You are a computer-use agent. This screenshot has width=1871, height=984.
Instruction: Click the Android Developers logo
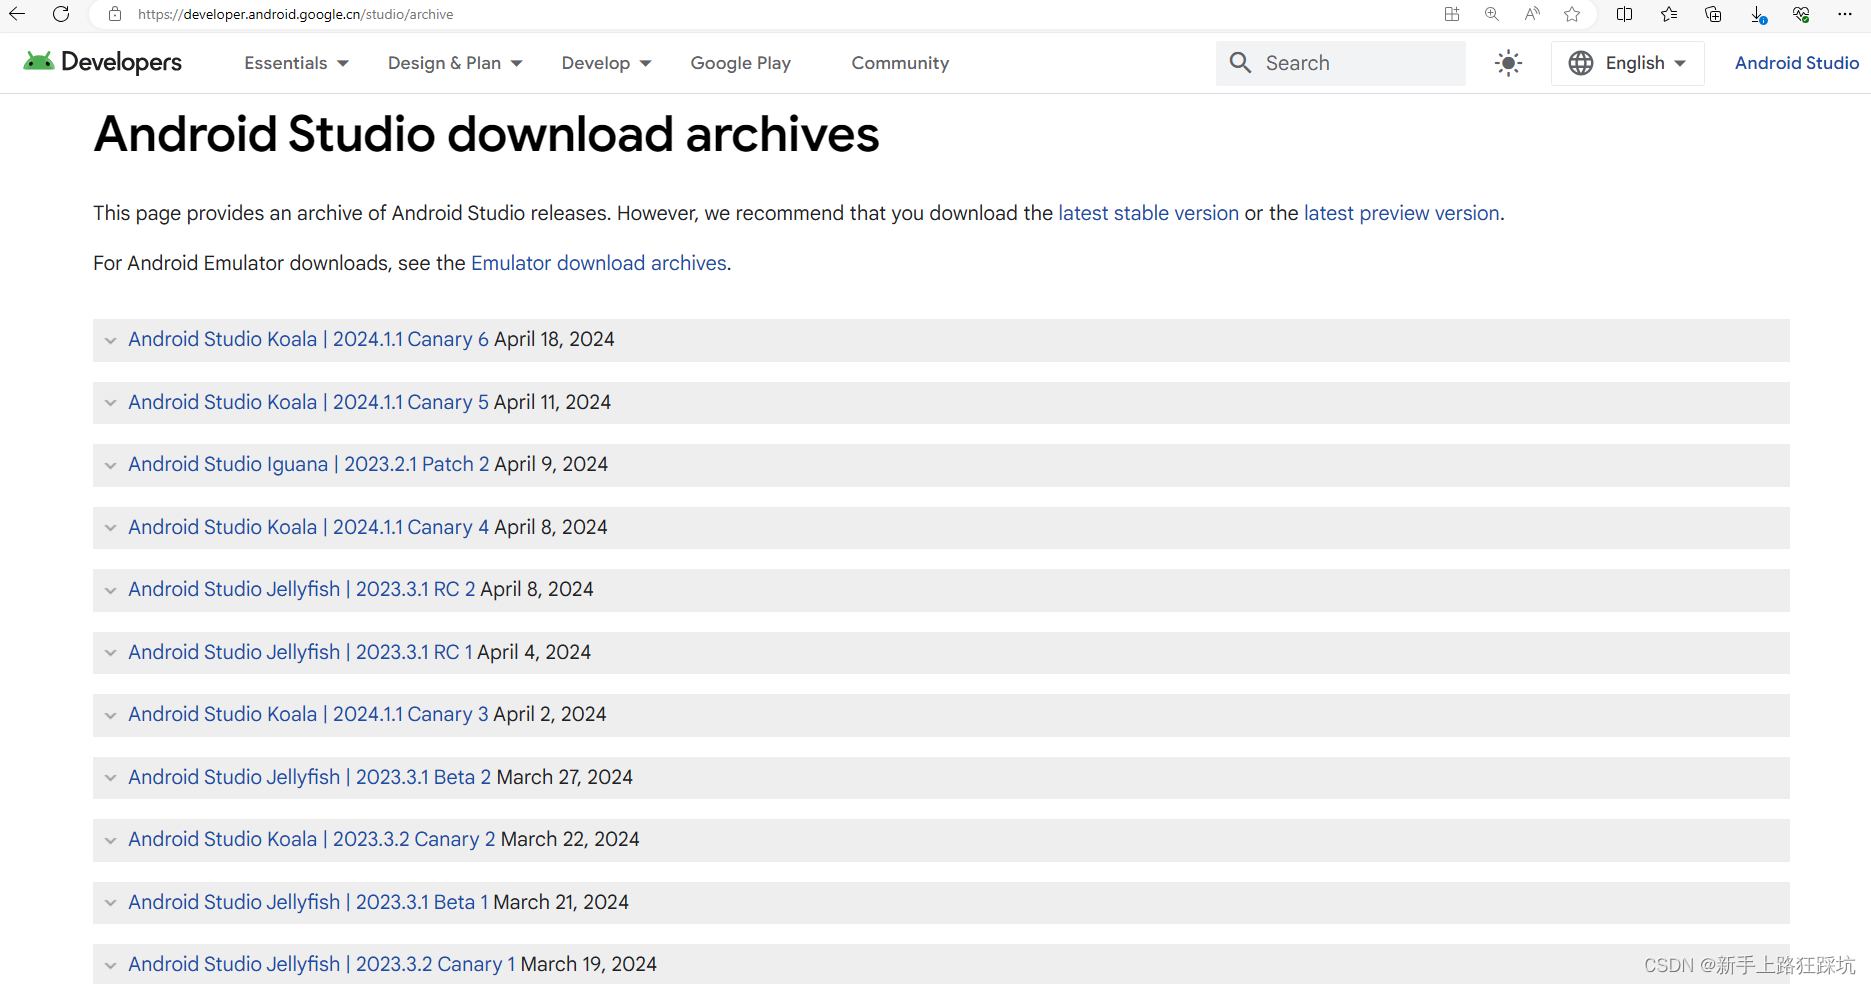[103, 62]
